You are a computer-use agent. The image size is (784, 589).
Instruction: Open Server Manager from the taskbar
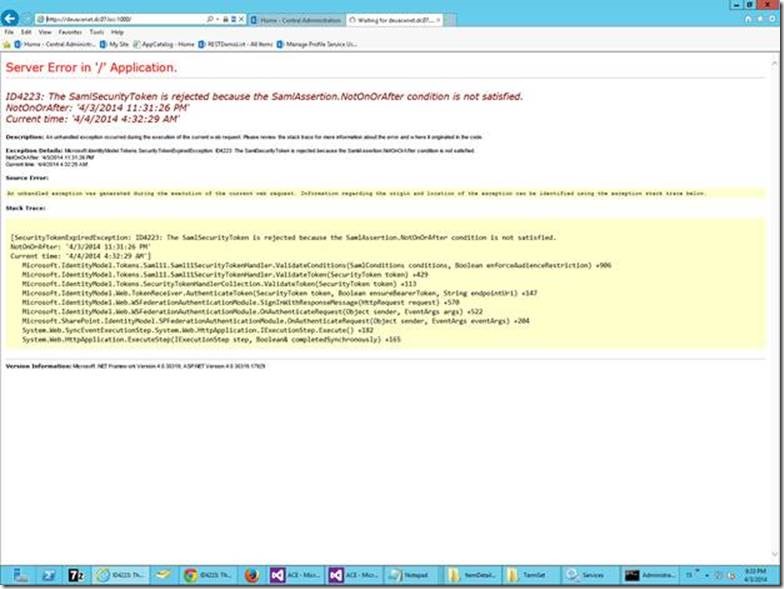tap(20, 576)
